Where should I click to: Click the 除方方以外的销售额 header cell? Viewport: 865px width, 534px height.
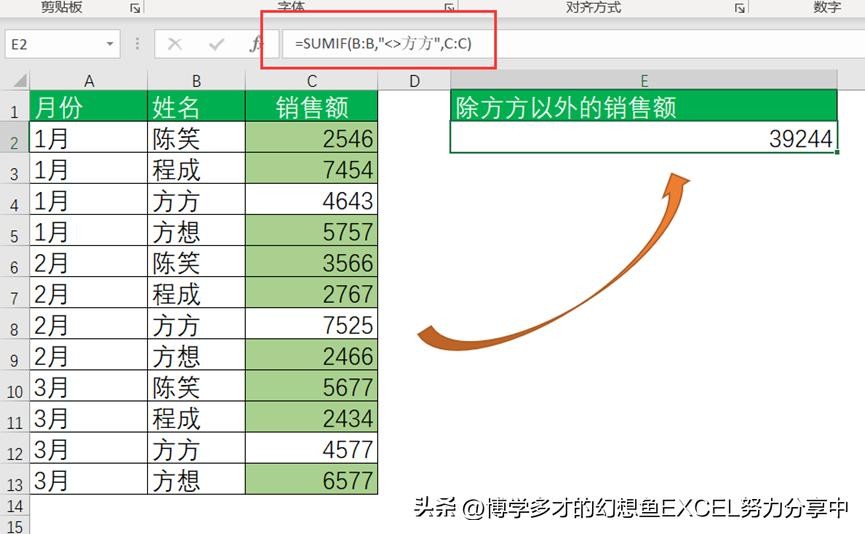pos(642,107)
